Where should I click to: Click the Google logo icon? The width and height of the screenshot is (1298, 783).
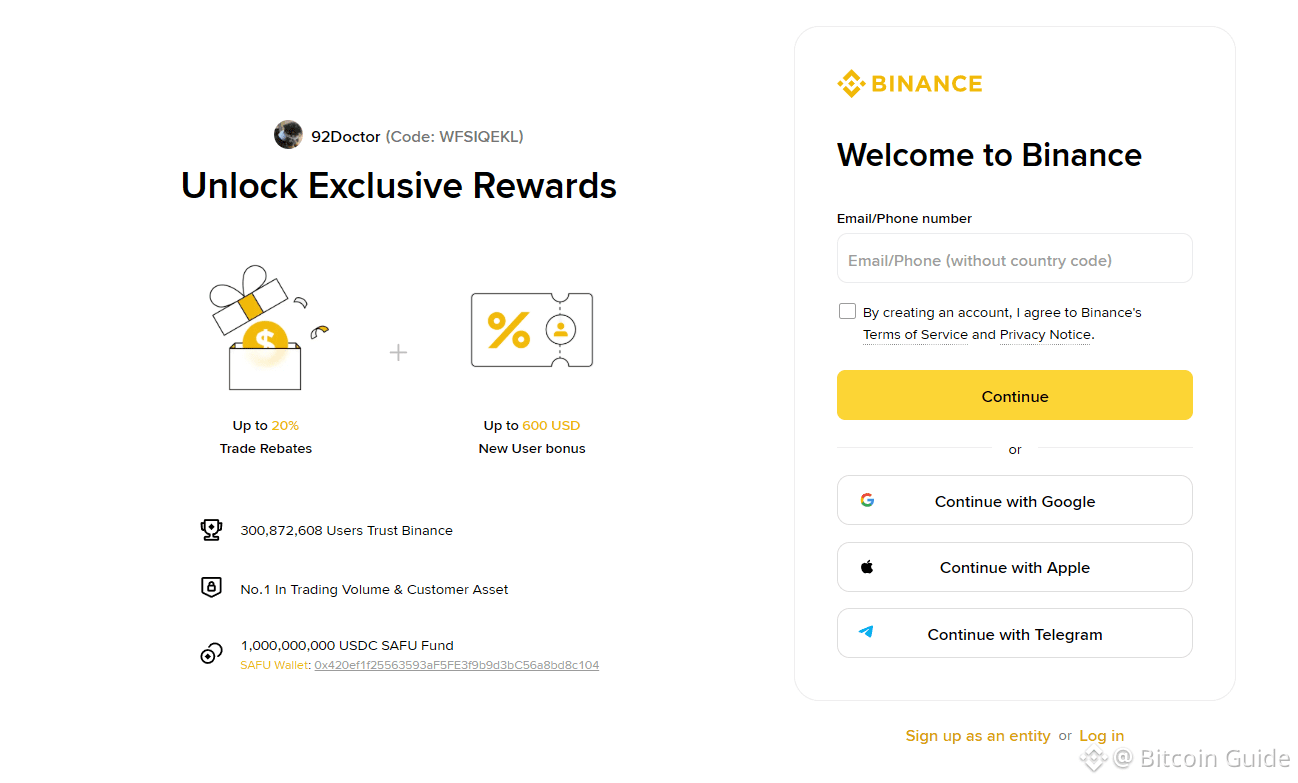point(867,500)
